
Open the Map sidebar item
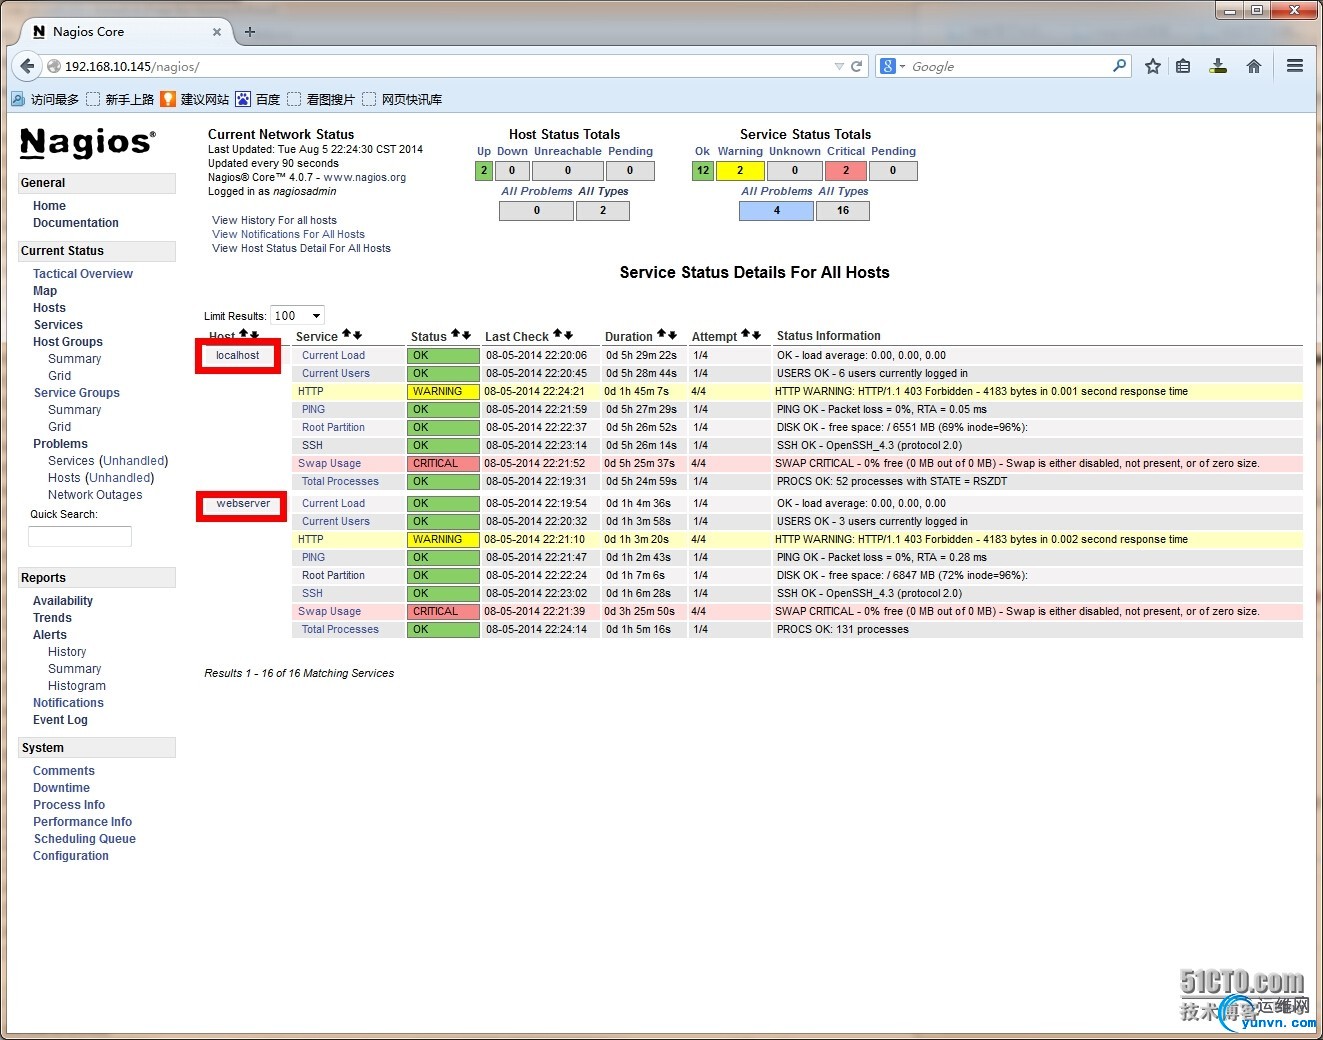tap(45, 291)
